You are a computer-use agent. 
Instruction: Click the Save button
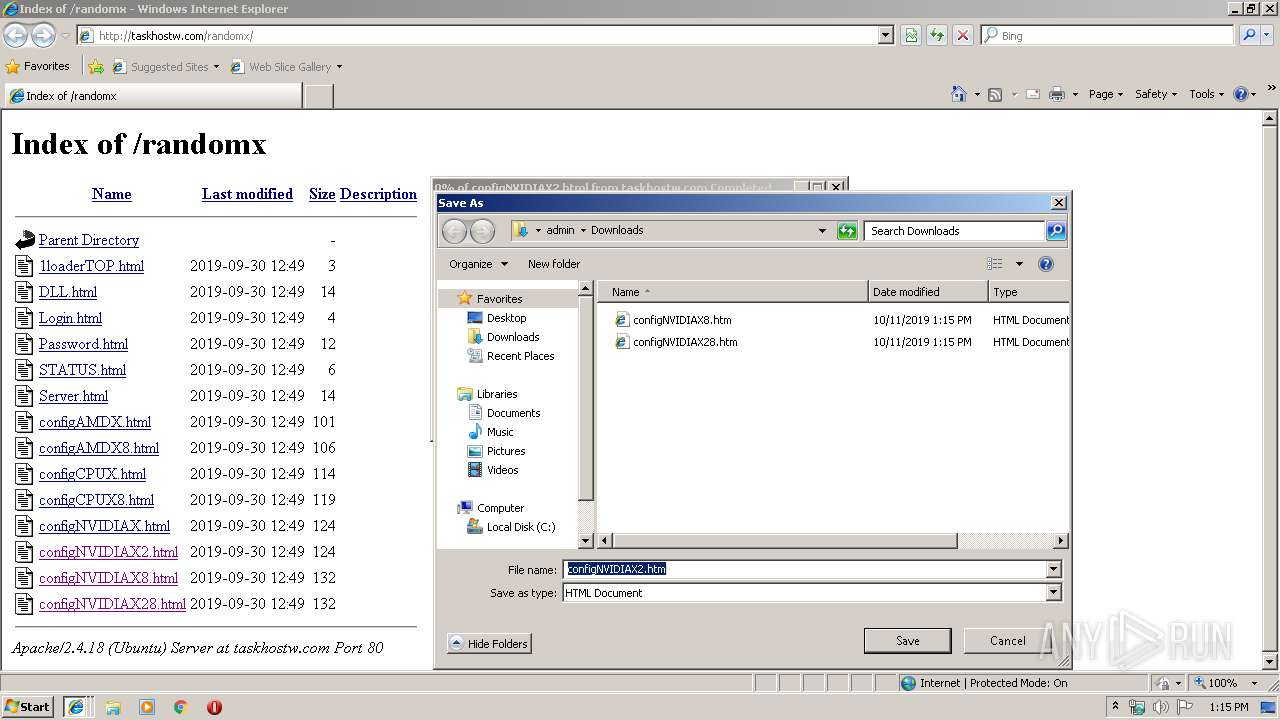[908, 641]
